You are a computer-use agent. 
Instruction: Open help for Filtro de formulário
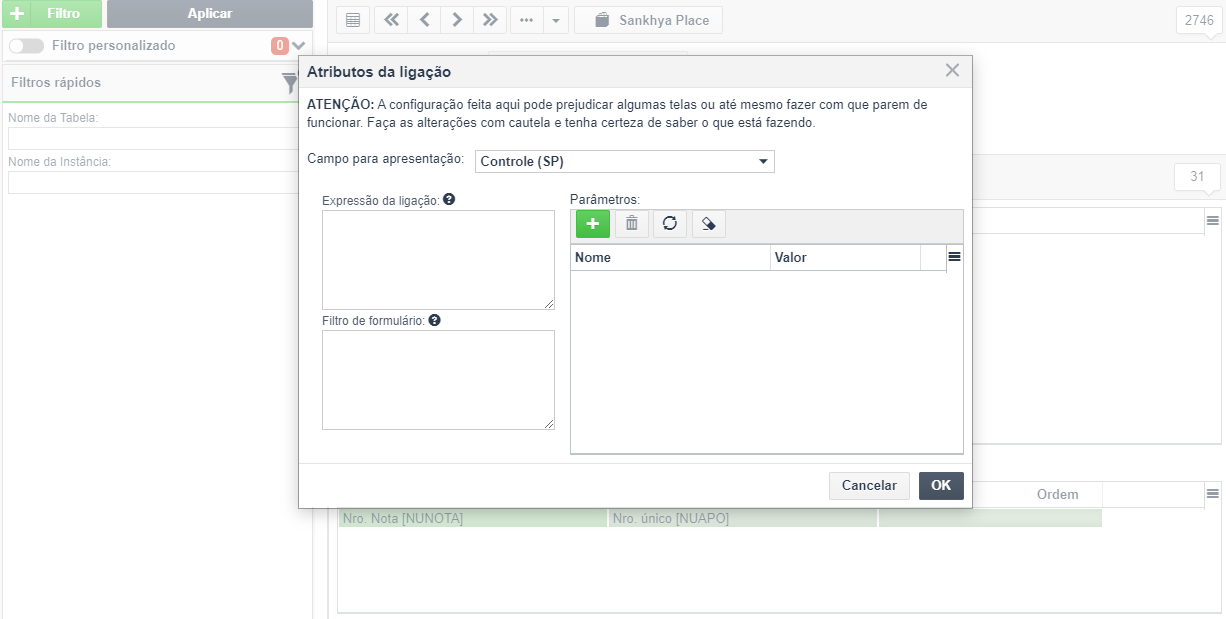(x=434, y=320)
